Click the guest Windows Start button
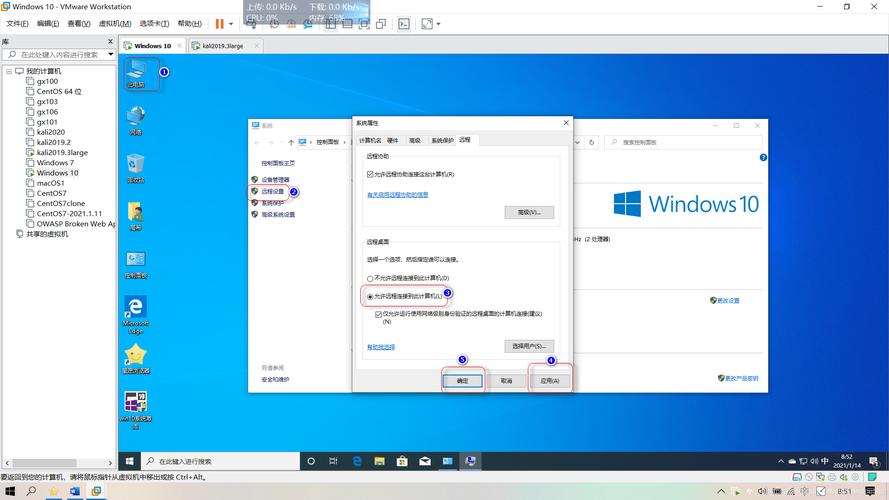This screenshot has width=889, height=500. coord(129,461)
